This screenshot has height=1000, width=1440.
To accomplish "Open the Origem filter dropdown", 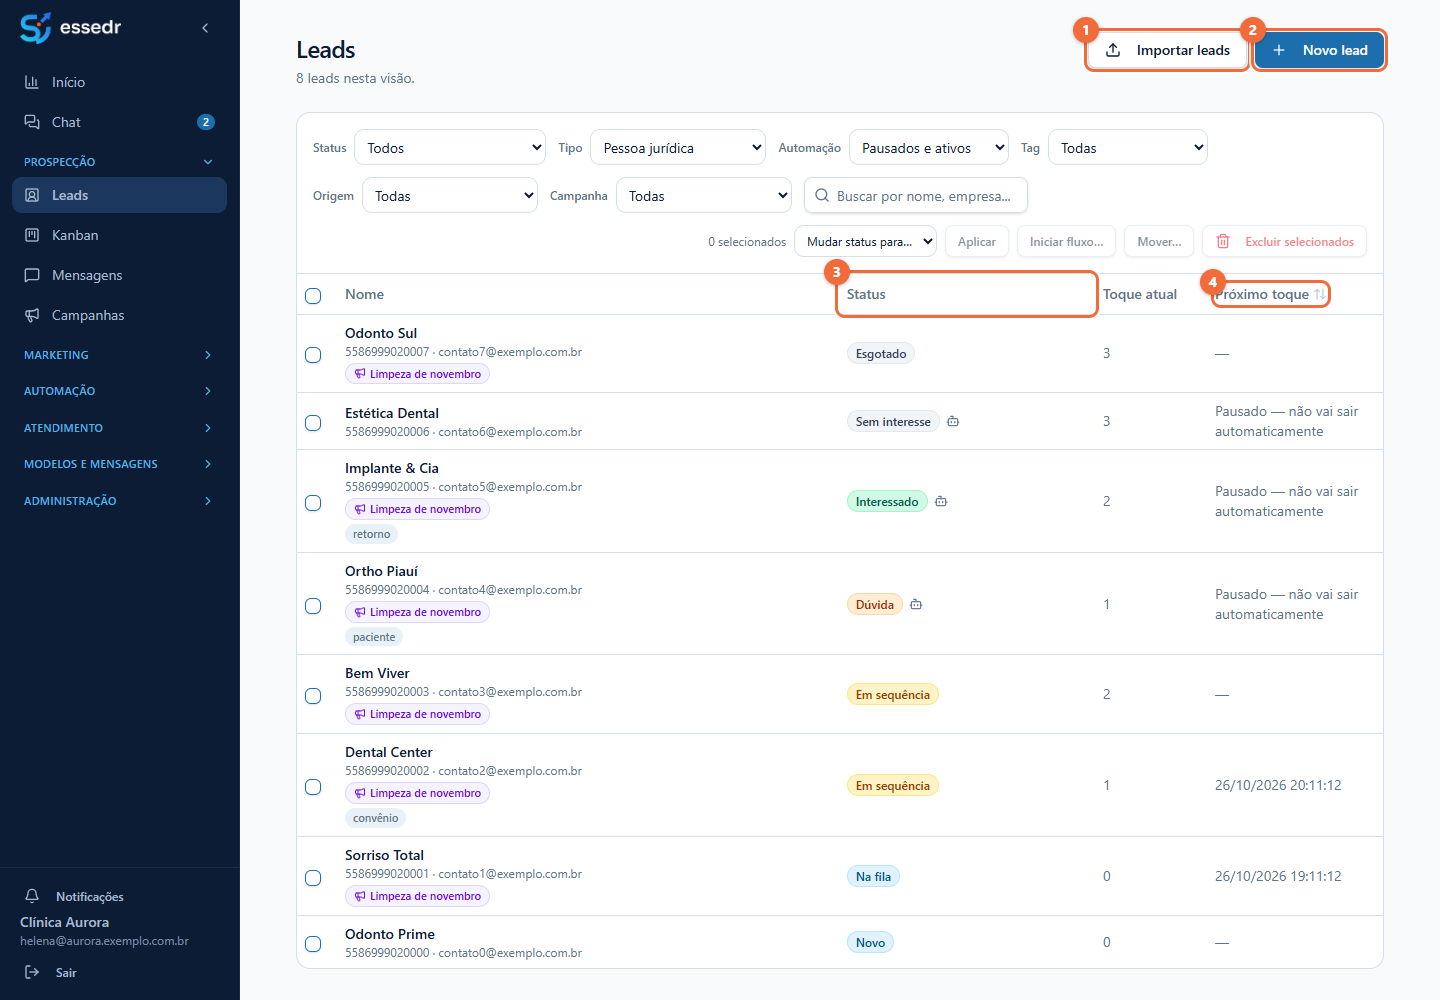I will (x=450, y=196).
